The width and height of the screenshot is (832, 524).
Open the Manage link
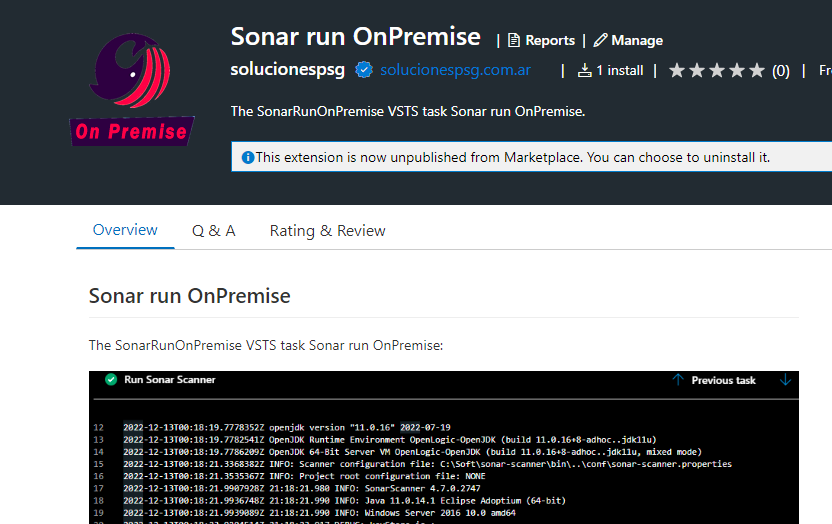click(637, 40)
